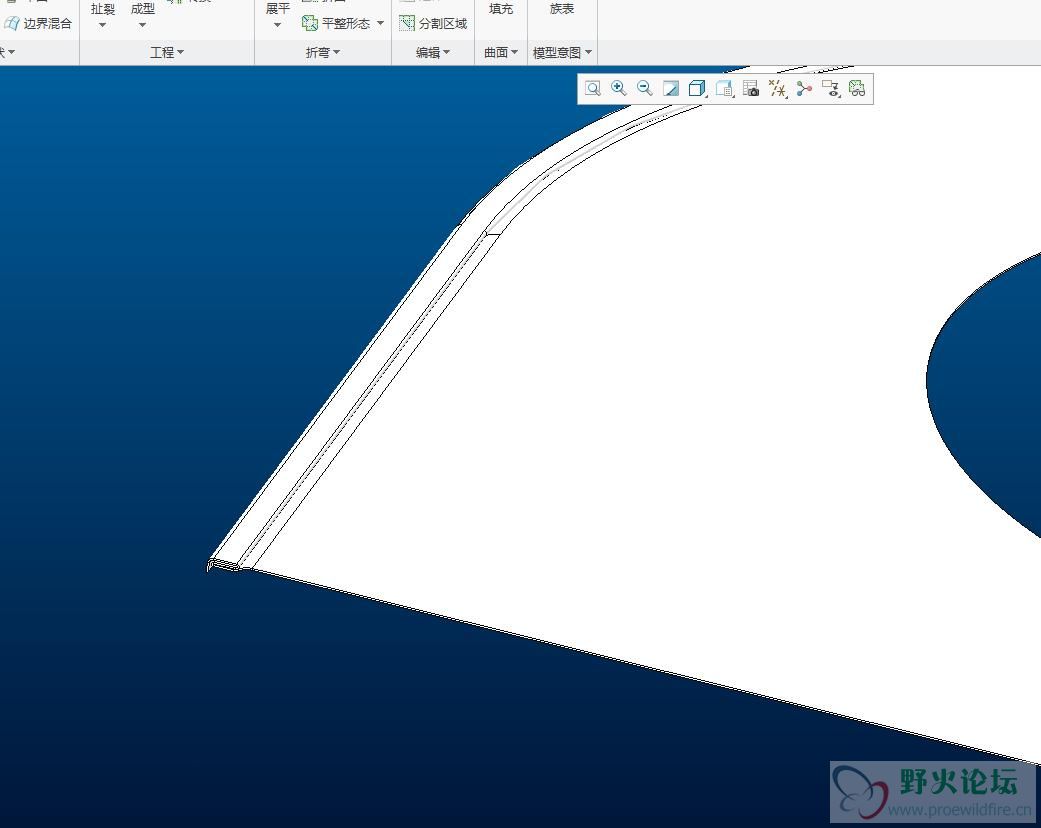This screenshot has width=1041, height=828.
Task: Click the 分割区域 (Split Area) icon
Action: 407,23
